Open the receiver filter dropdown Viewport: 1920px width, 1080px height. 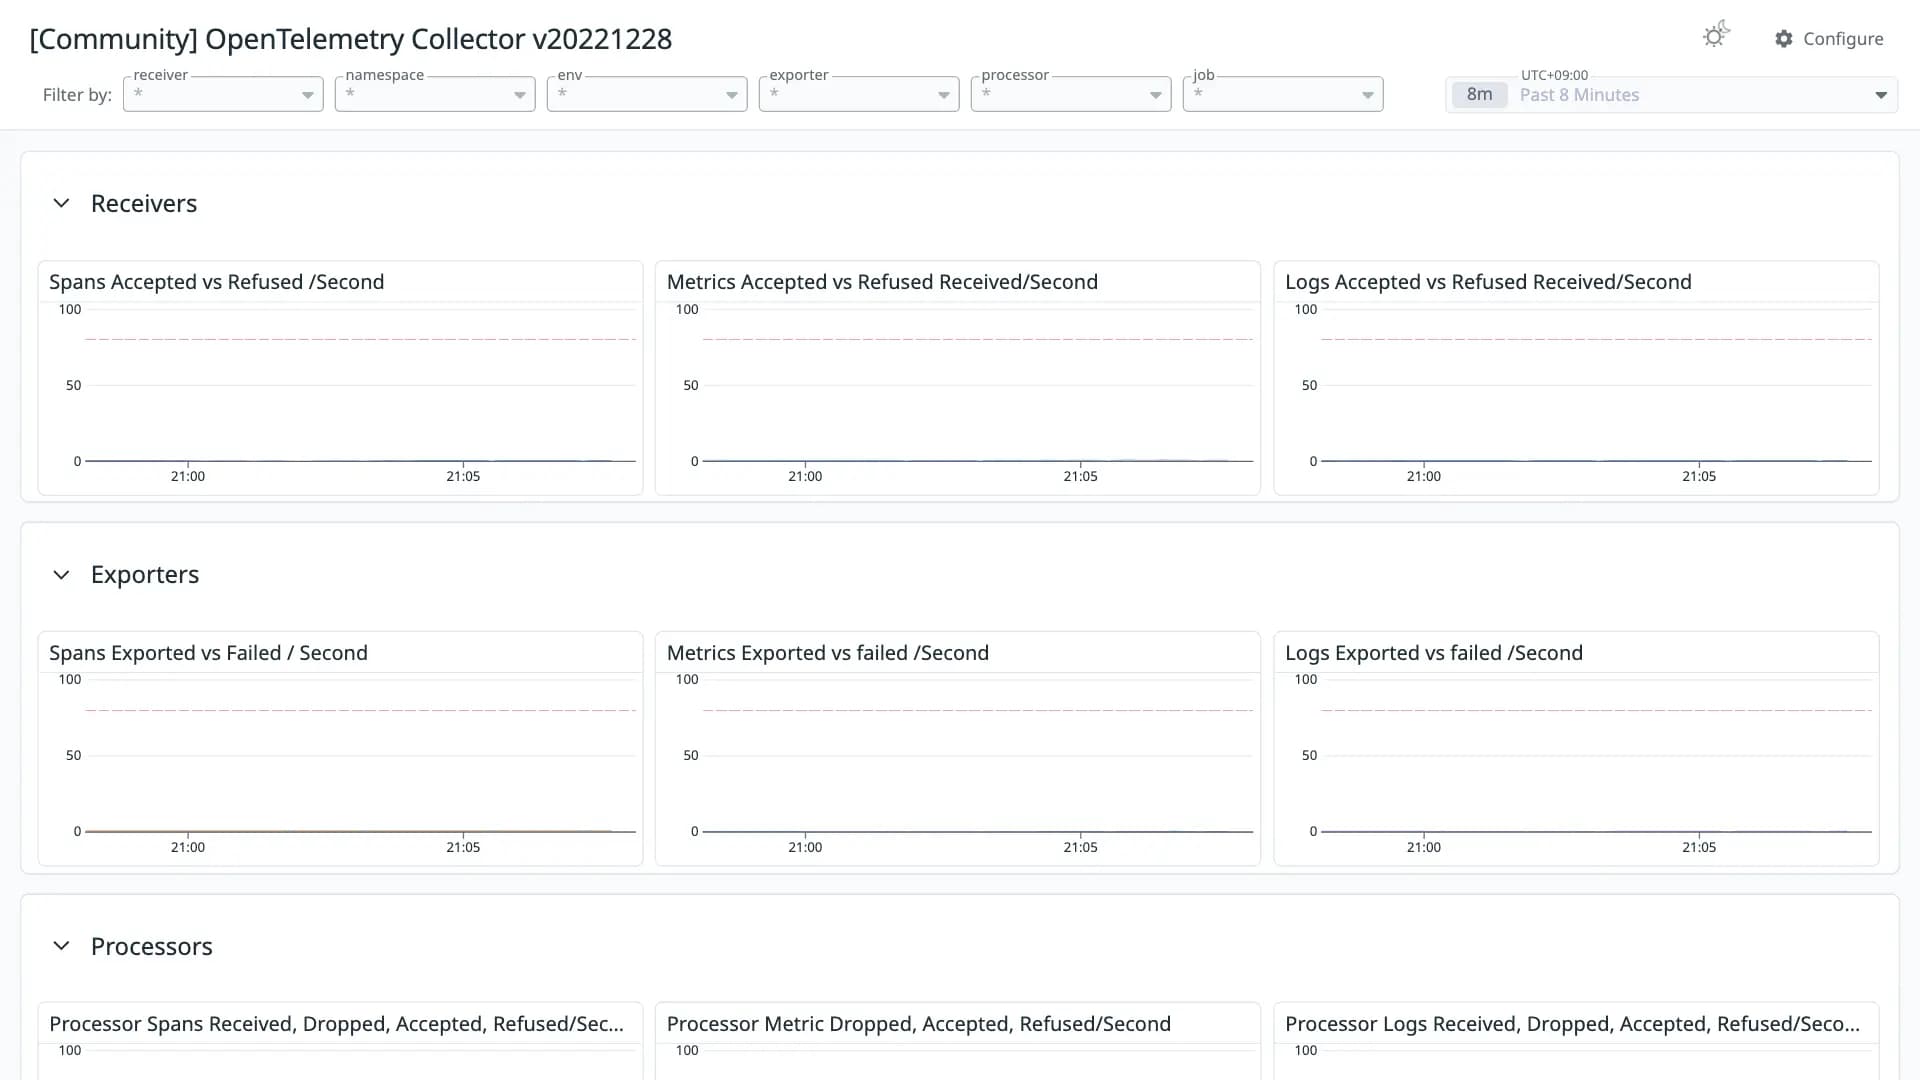[223, 94]
